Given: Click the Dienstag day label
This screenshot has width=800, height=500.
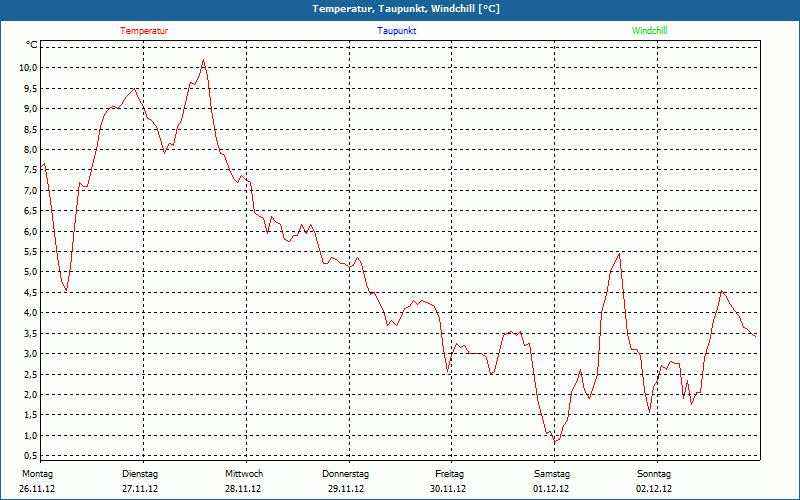Looking at the screenshot, I should click(140, 474).
